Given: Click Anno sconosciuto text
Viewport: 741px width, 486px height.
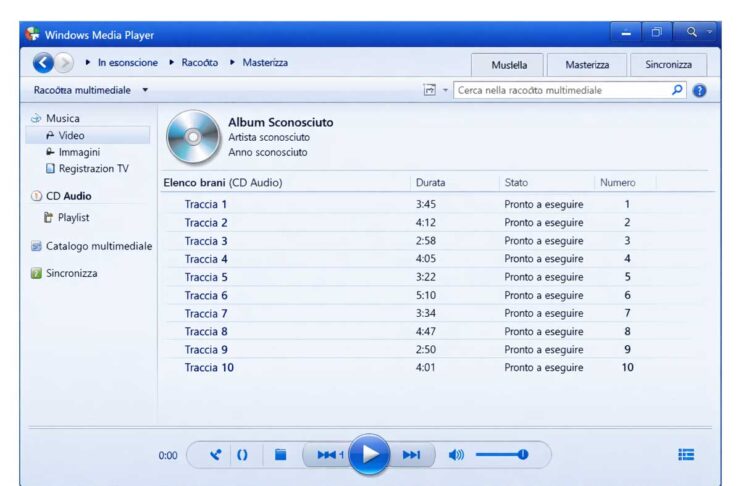Looking at the screenshot, I should click(x=267, y=152).
